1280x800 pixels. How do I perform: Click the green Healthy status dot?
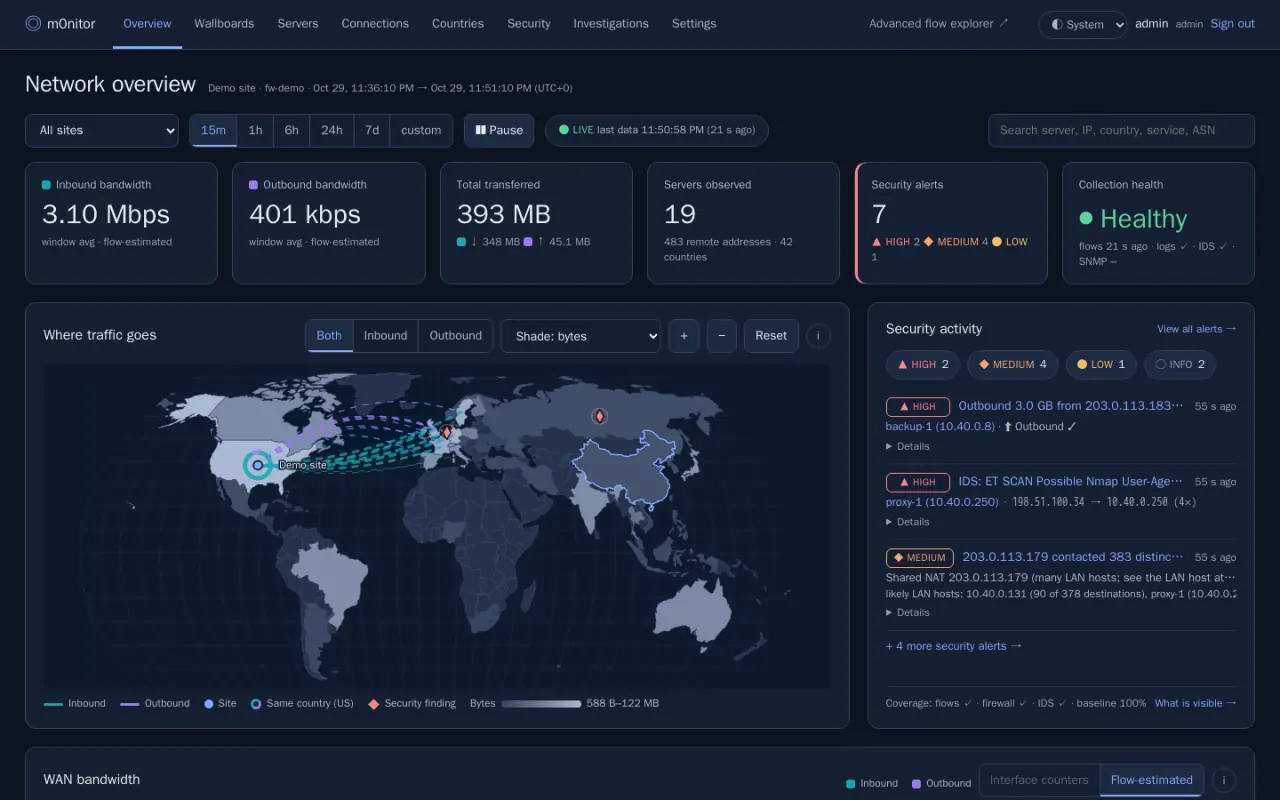point(1086,218)
